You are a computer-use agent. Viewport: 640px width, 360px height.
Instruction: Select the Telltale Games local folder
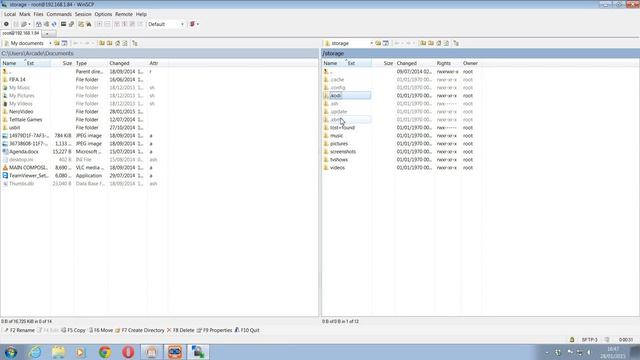click(x=25, y=120)
